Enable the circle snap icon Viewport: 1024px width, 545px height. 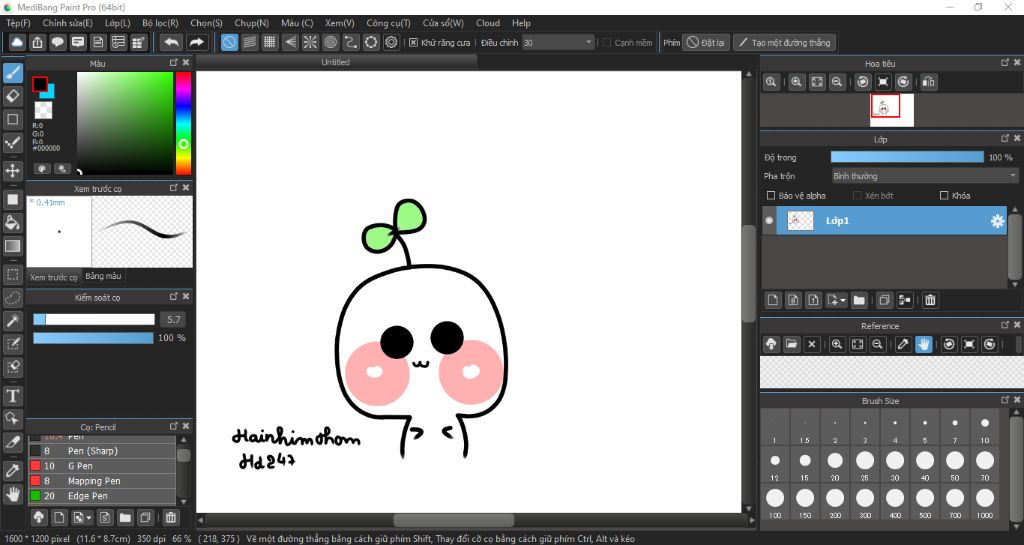point(330,42)
